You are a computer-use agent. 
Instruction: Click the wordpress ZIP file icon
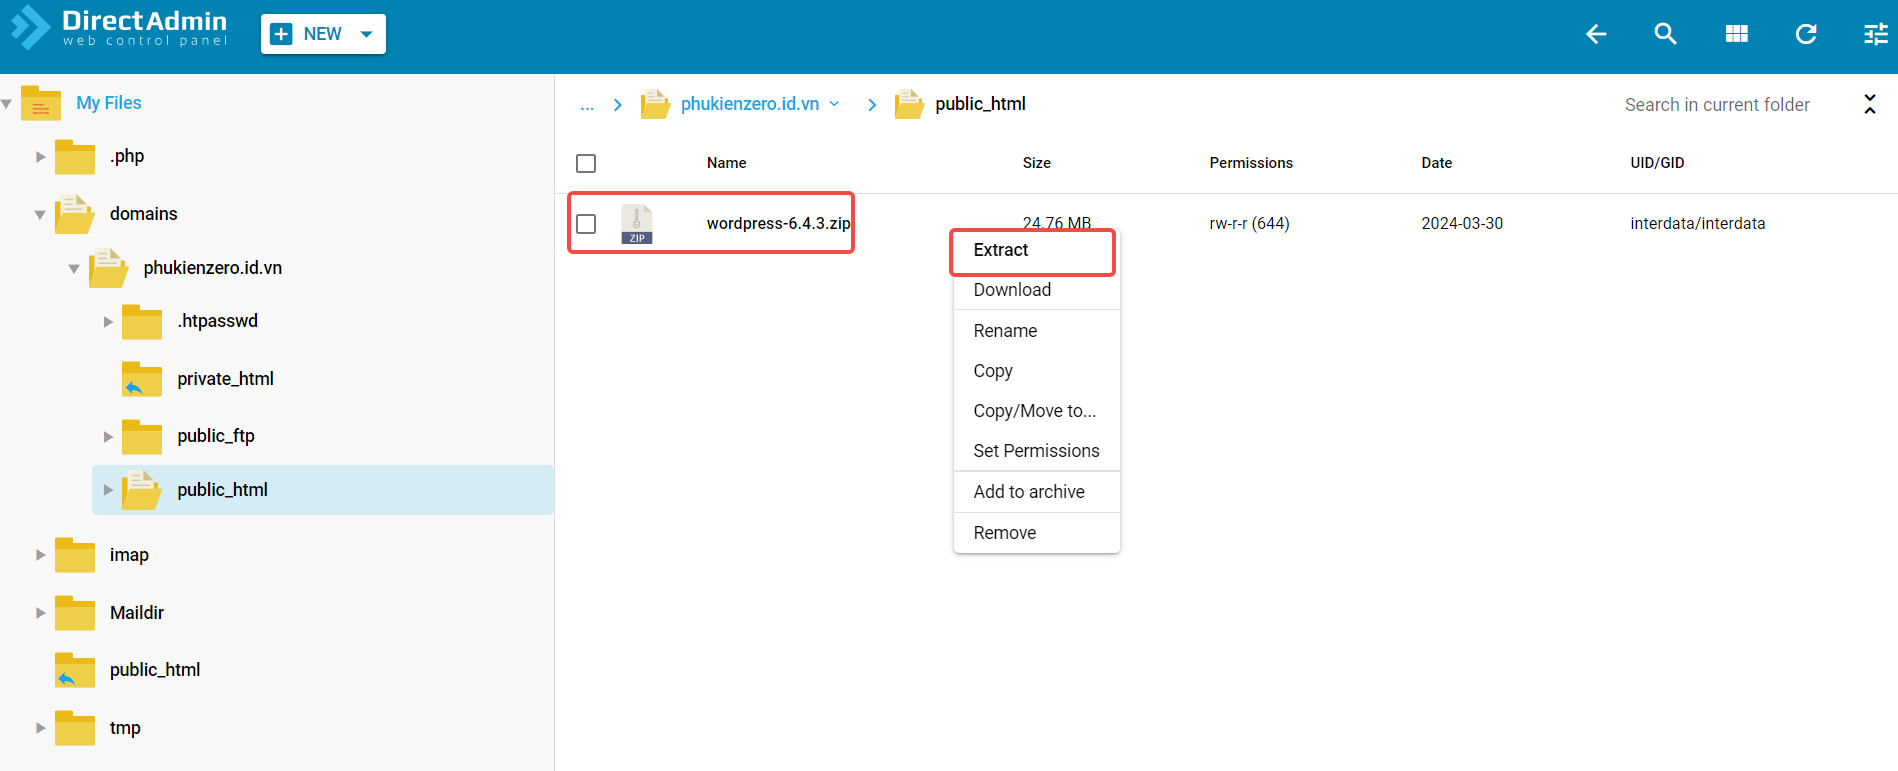click(x=637, y=224)
